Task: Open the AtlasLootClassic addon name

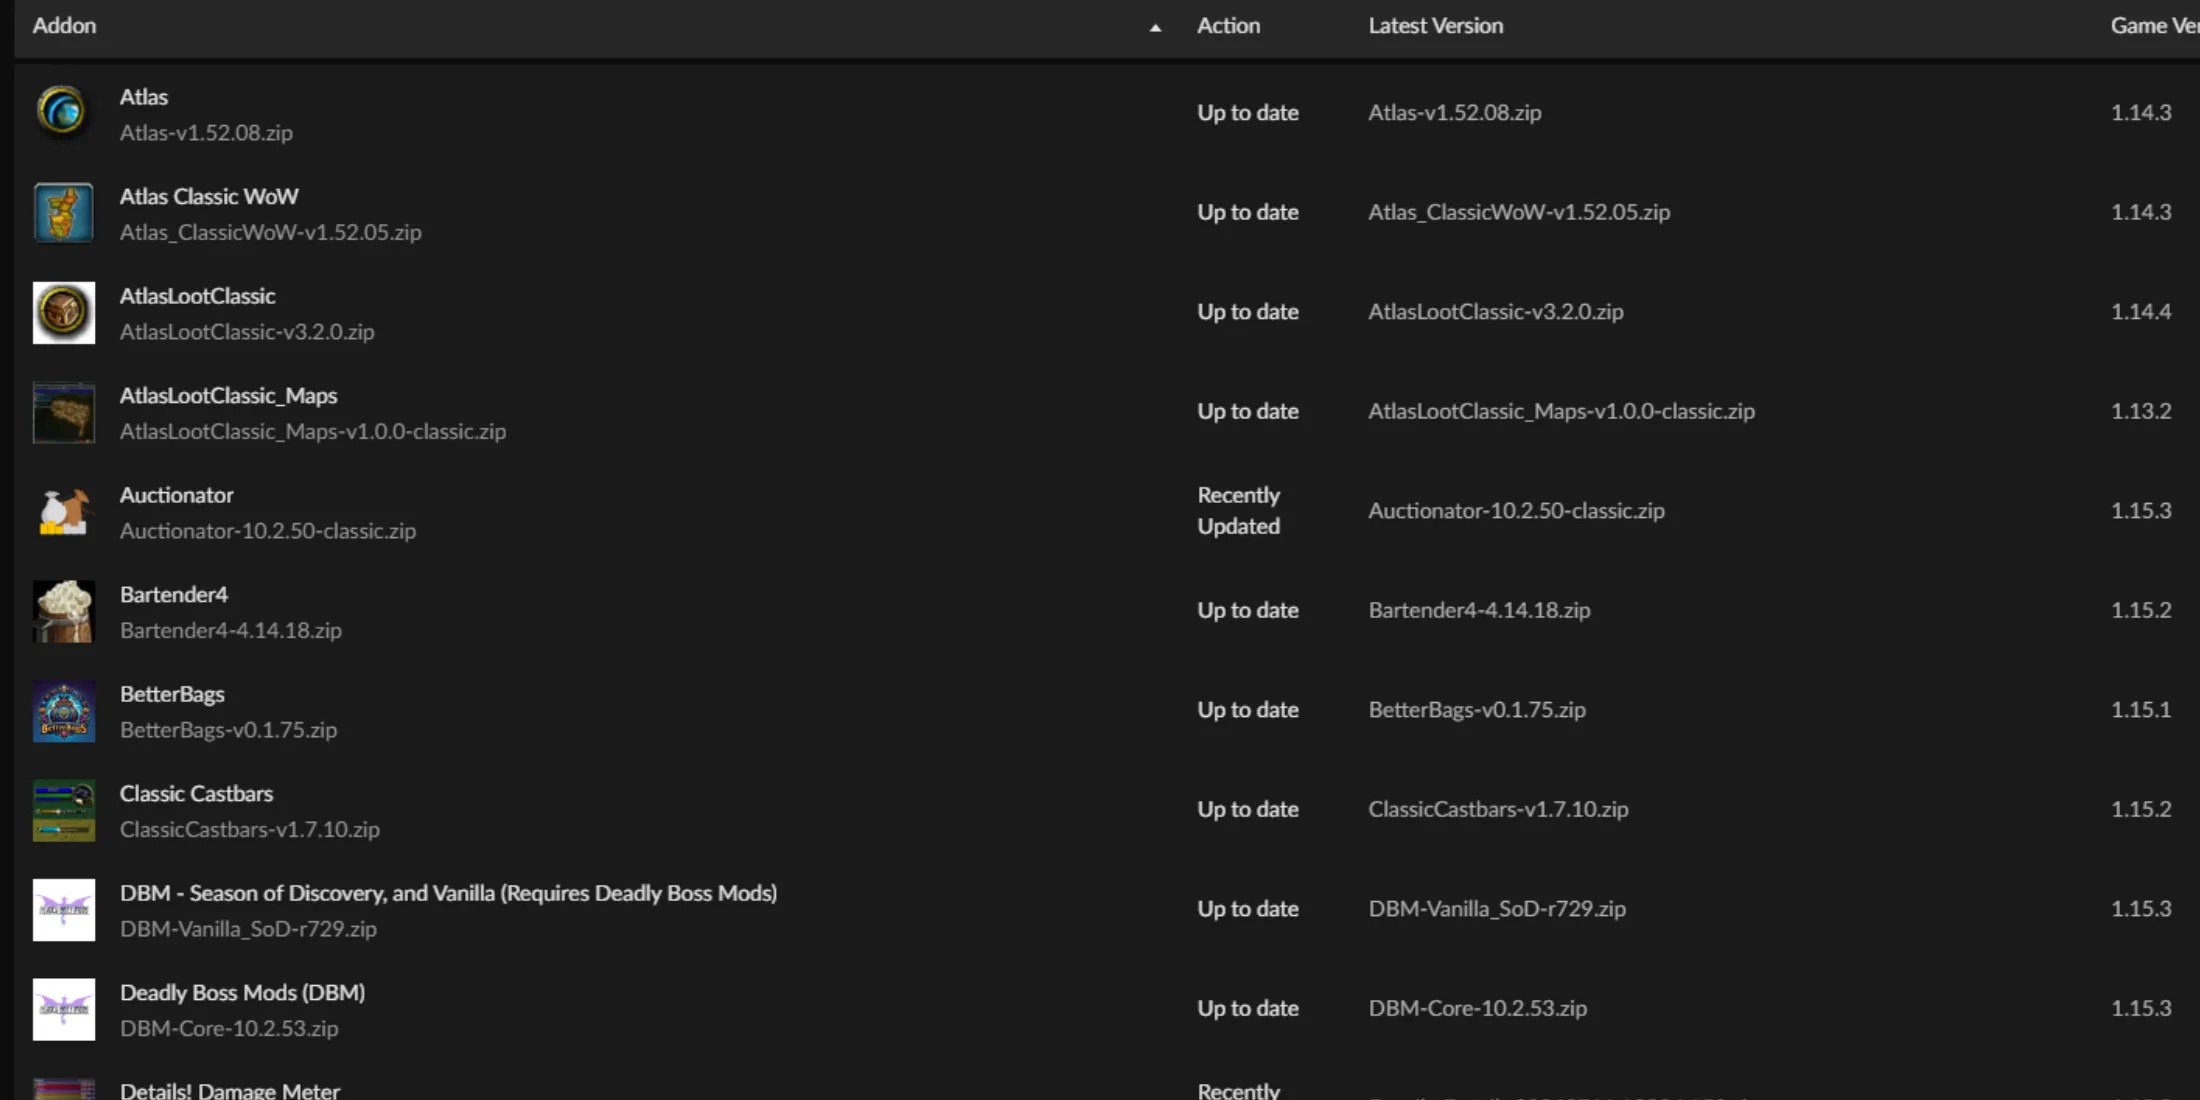Action: [x=197, y=296]
